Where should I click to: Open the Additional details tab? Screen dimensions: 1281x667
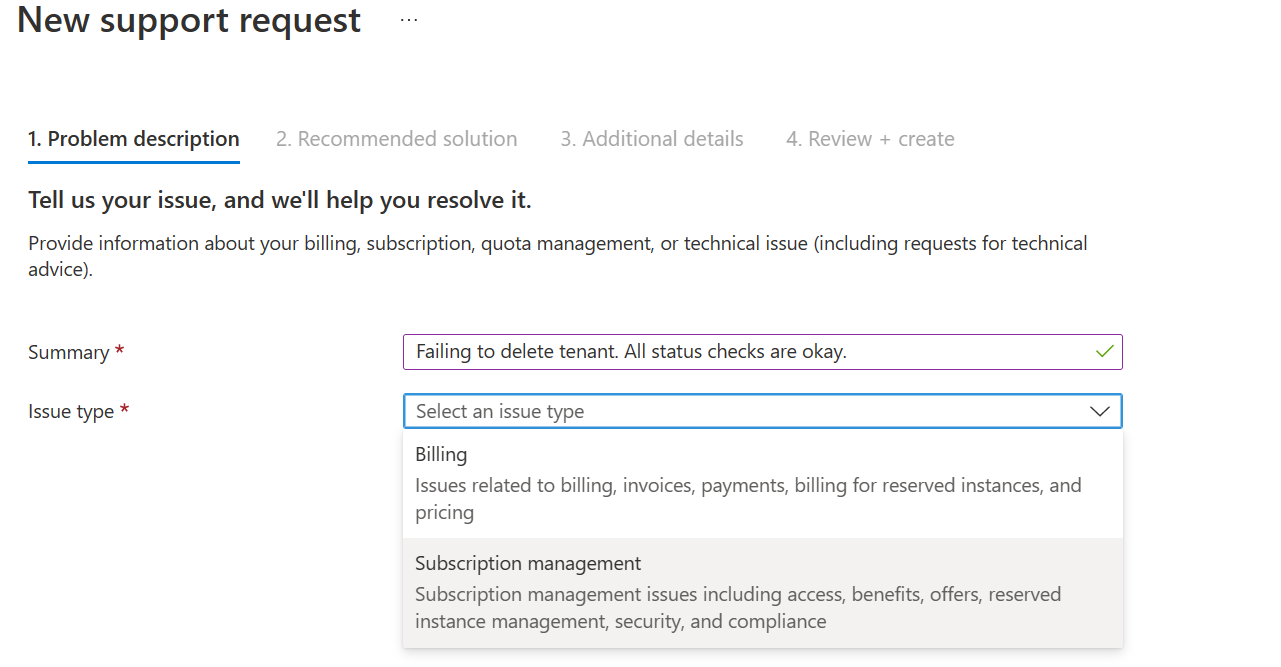651,138
